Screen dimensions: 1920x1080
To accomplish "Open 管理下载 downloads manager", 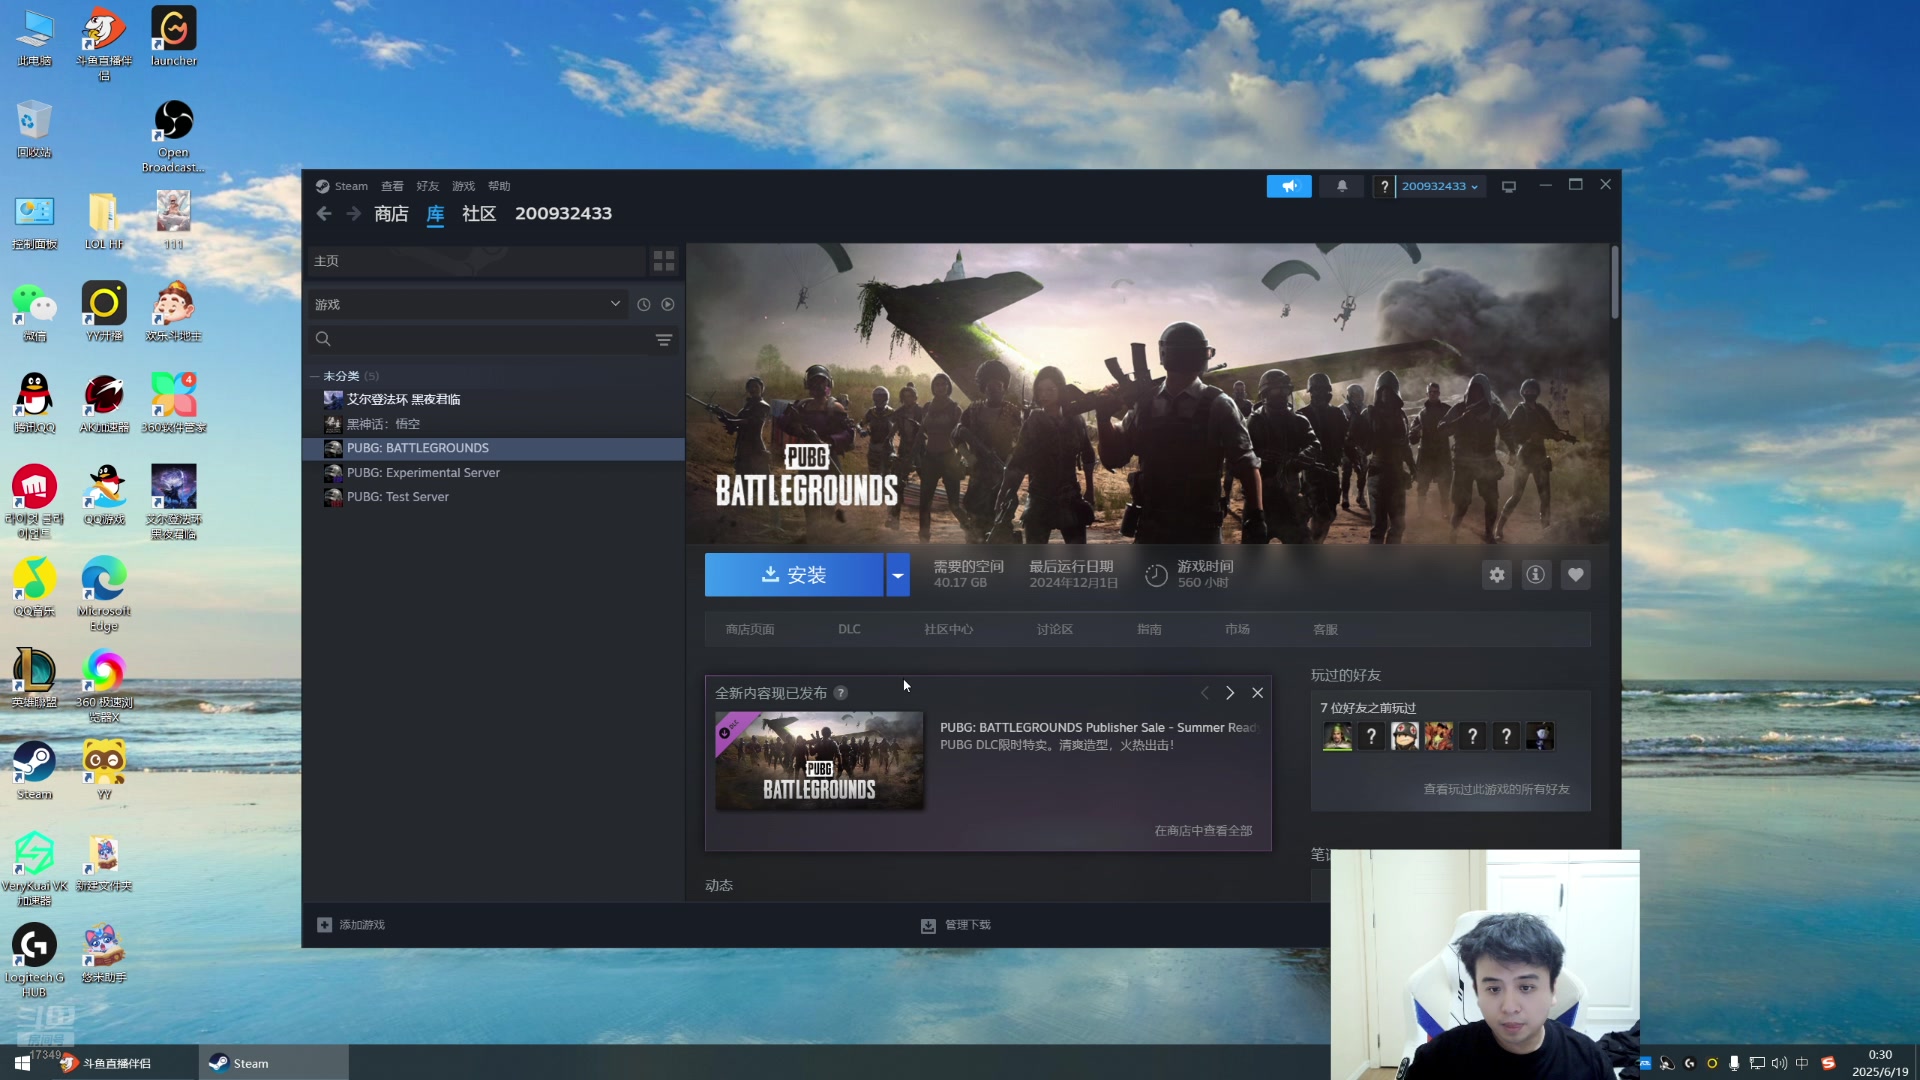I will [956, 925].
